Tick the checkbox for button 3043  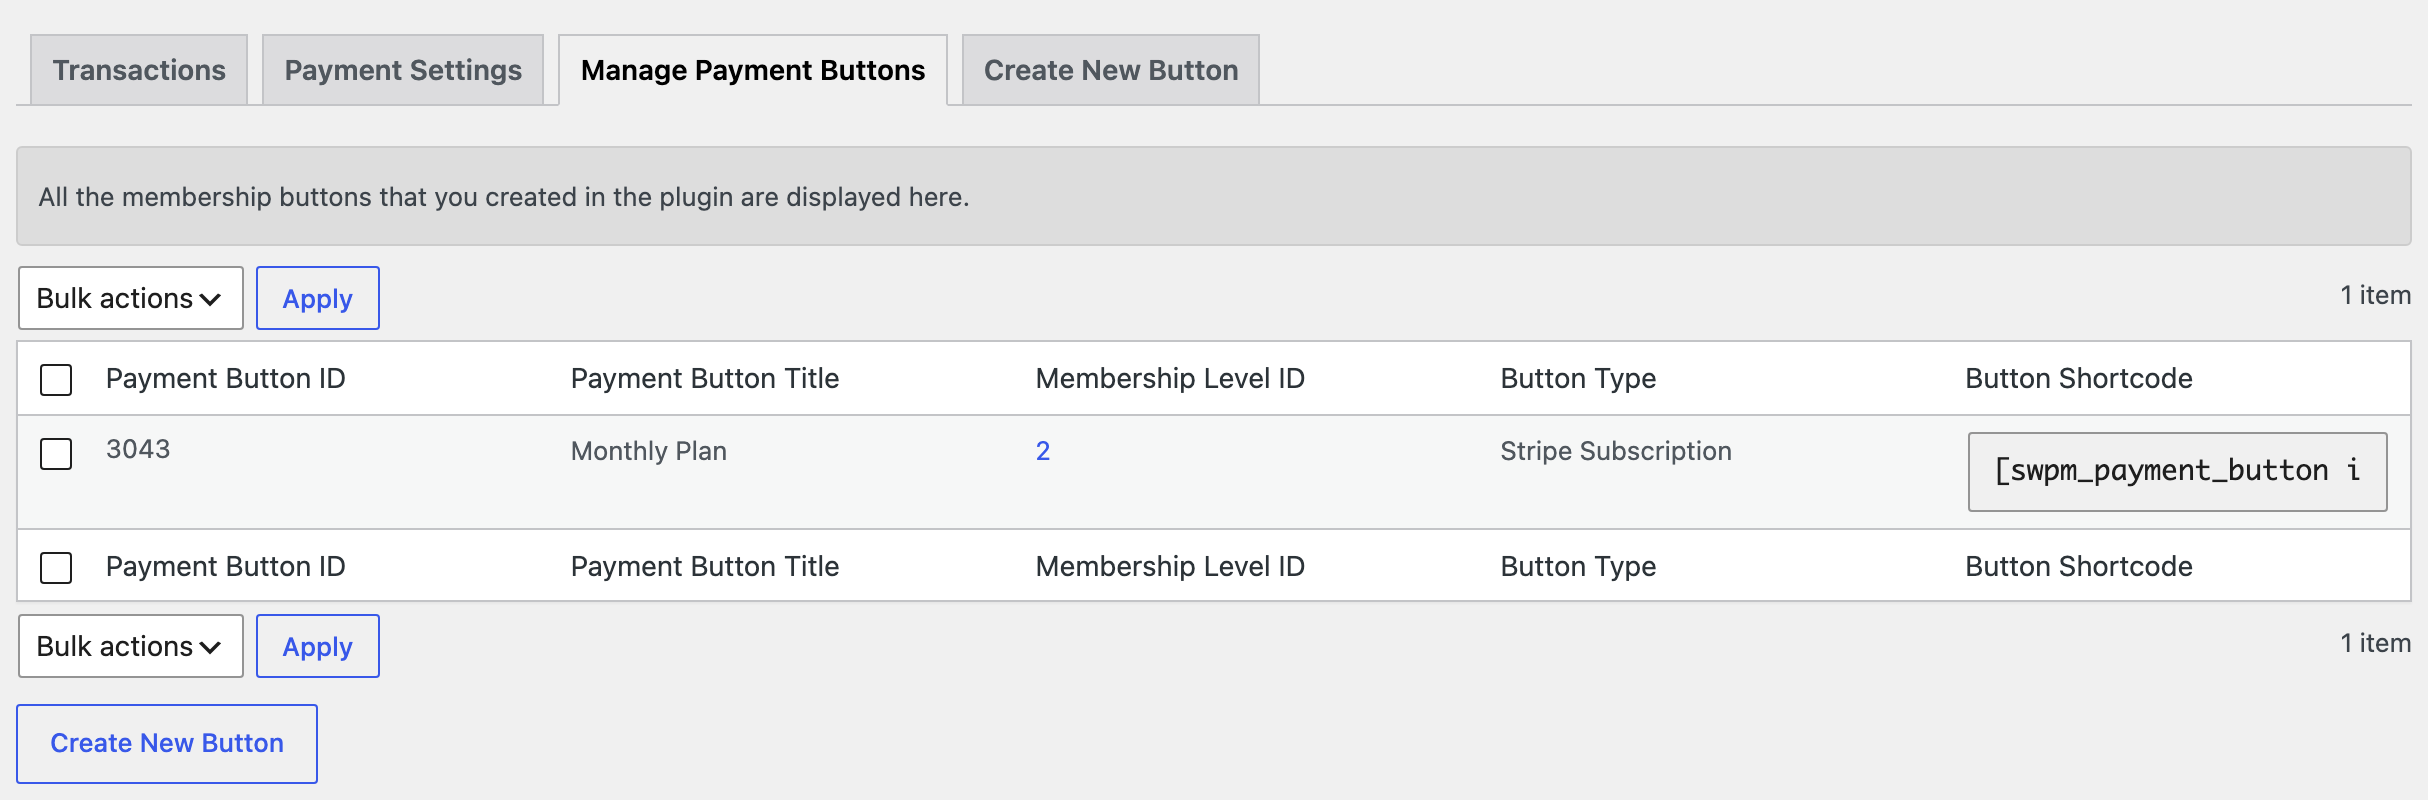(x=56, y=454)
